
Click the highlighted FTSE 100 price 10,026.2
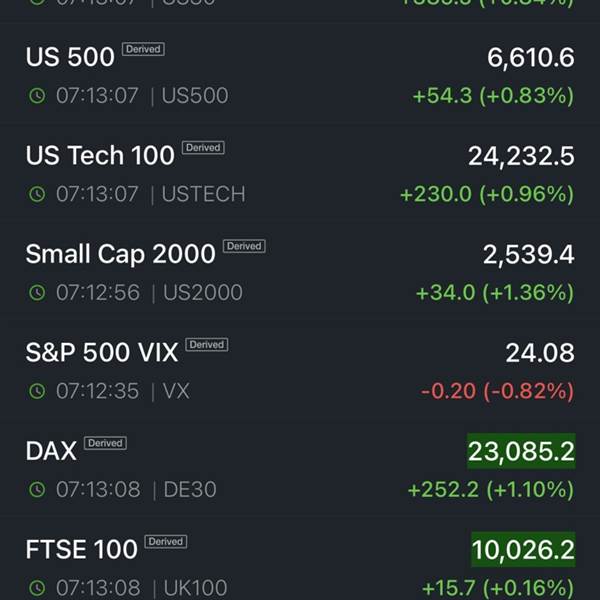point(523,550)
